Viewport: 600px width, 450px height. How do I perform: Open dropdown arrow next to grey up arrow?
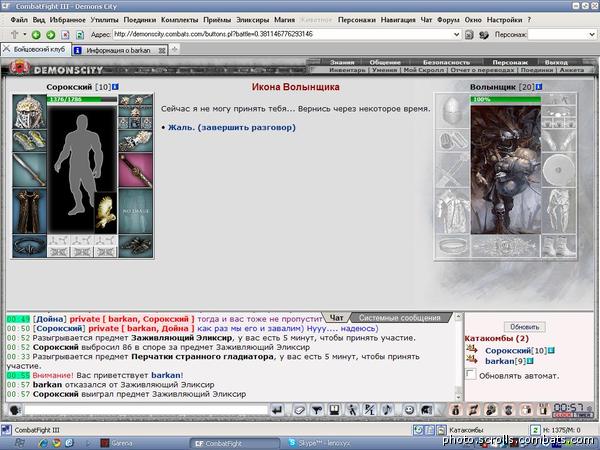[x=24, y=34]
